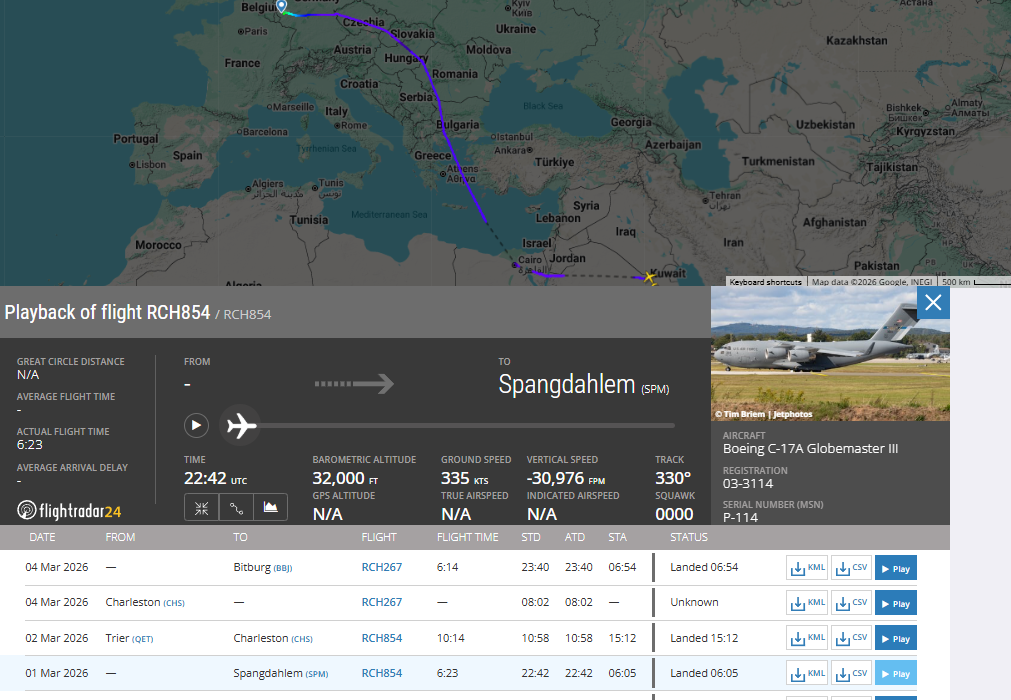The image size is (1011, 700).
Task: Click the Keyboard shortcuts map link
Action: pyautogui.click(x=765, y=282)
